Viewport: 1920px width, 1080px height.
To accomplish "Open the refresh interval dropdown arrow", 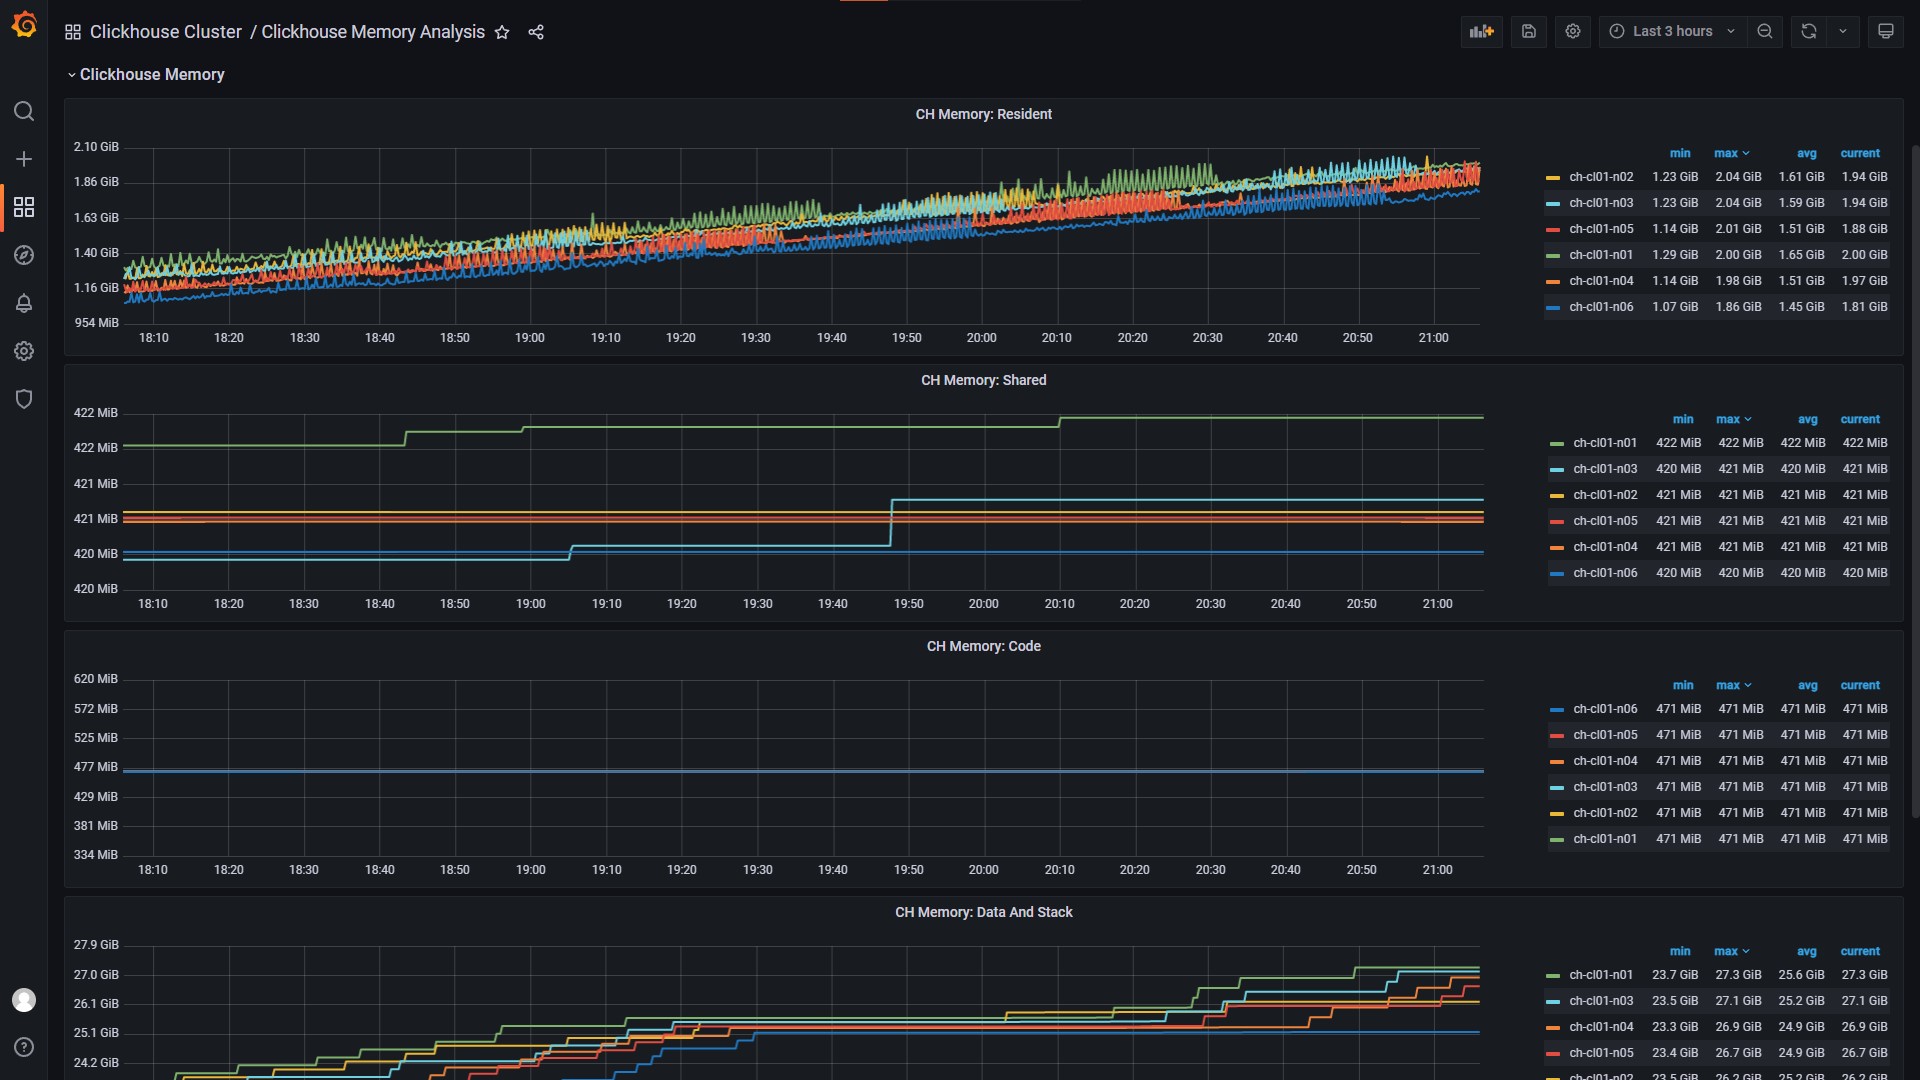I will pos(1843,31).
